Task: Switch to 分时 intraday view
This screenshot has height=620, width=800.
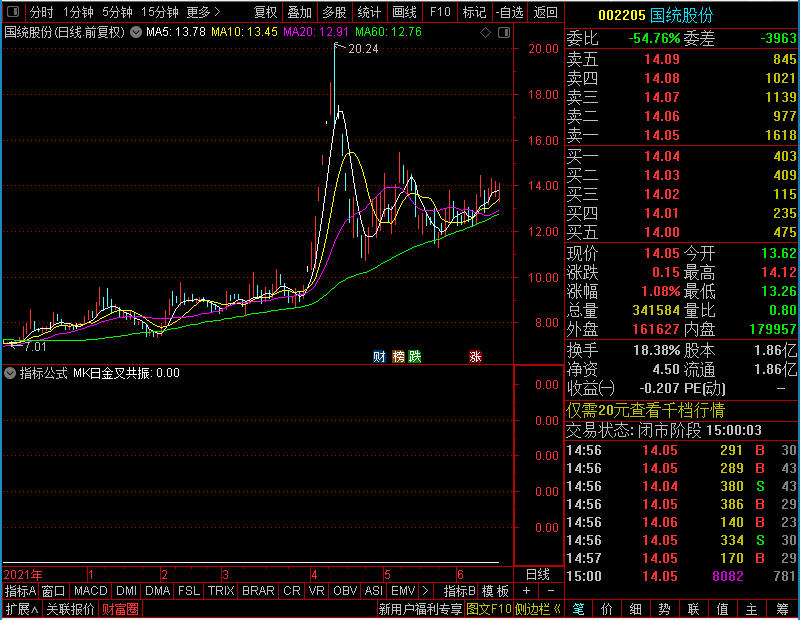Action: click(x=42, y=12)
